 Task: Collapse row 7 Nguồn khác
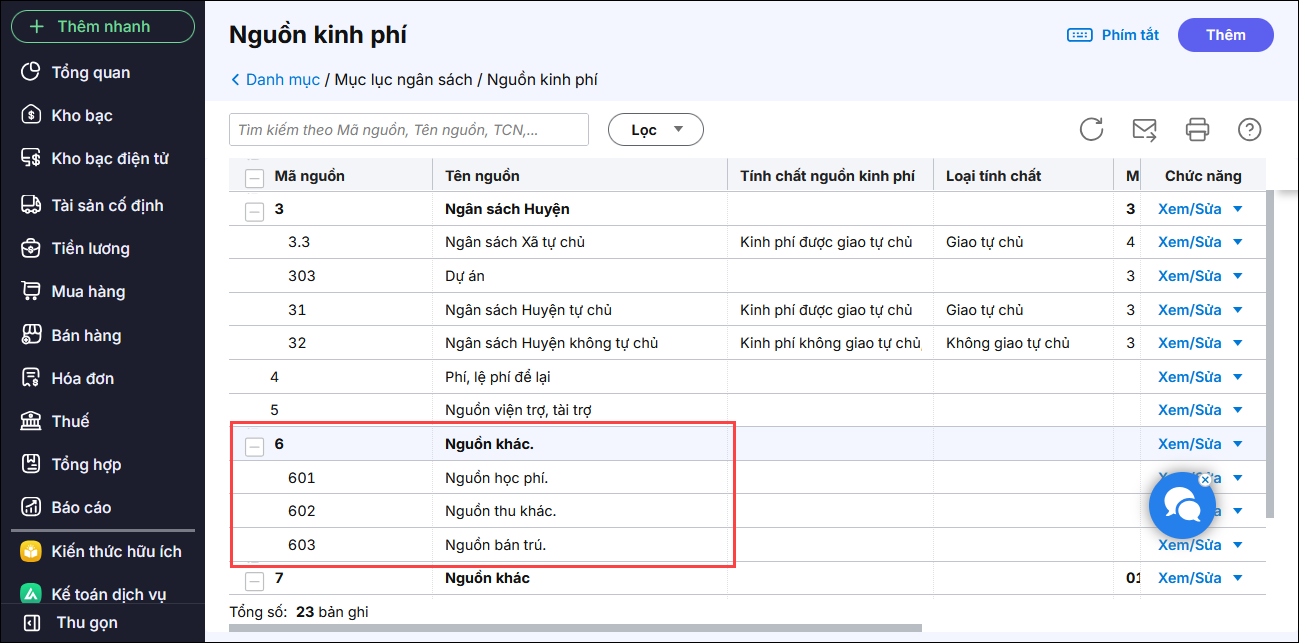pos(254,580)
